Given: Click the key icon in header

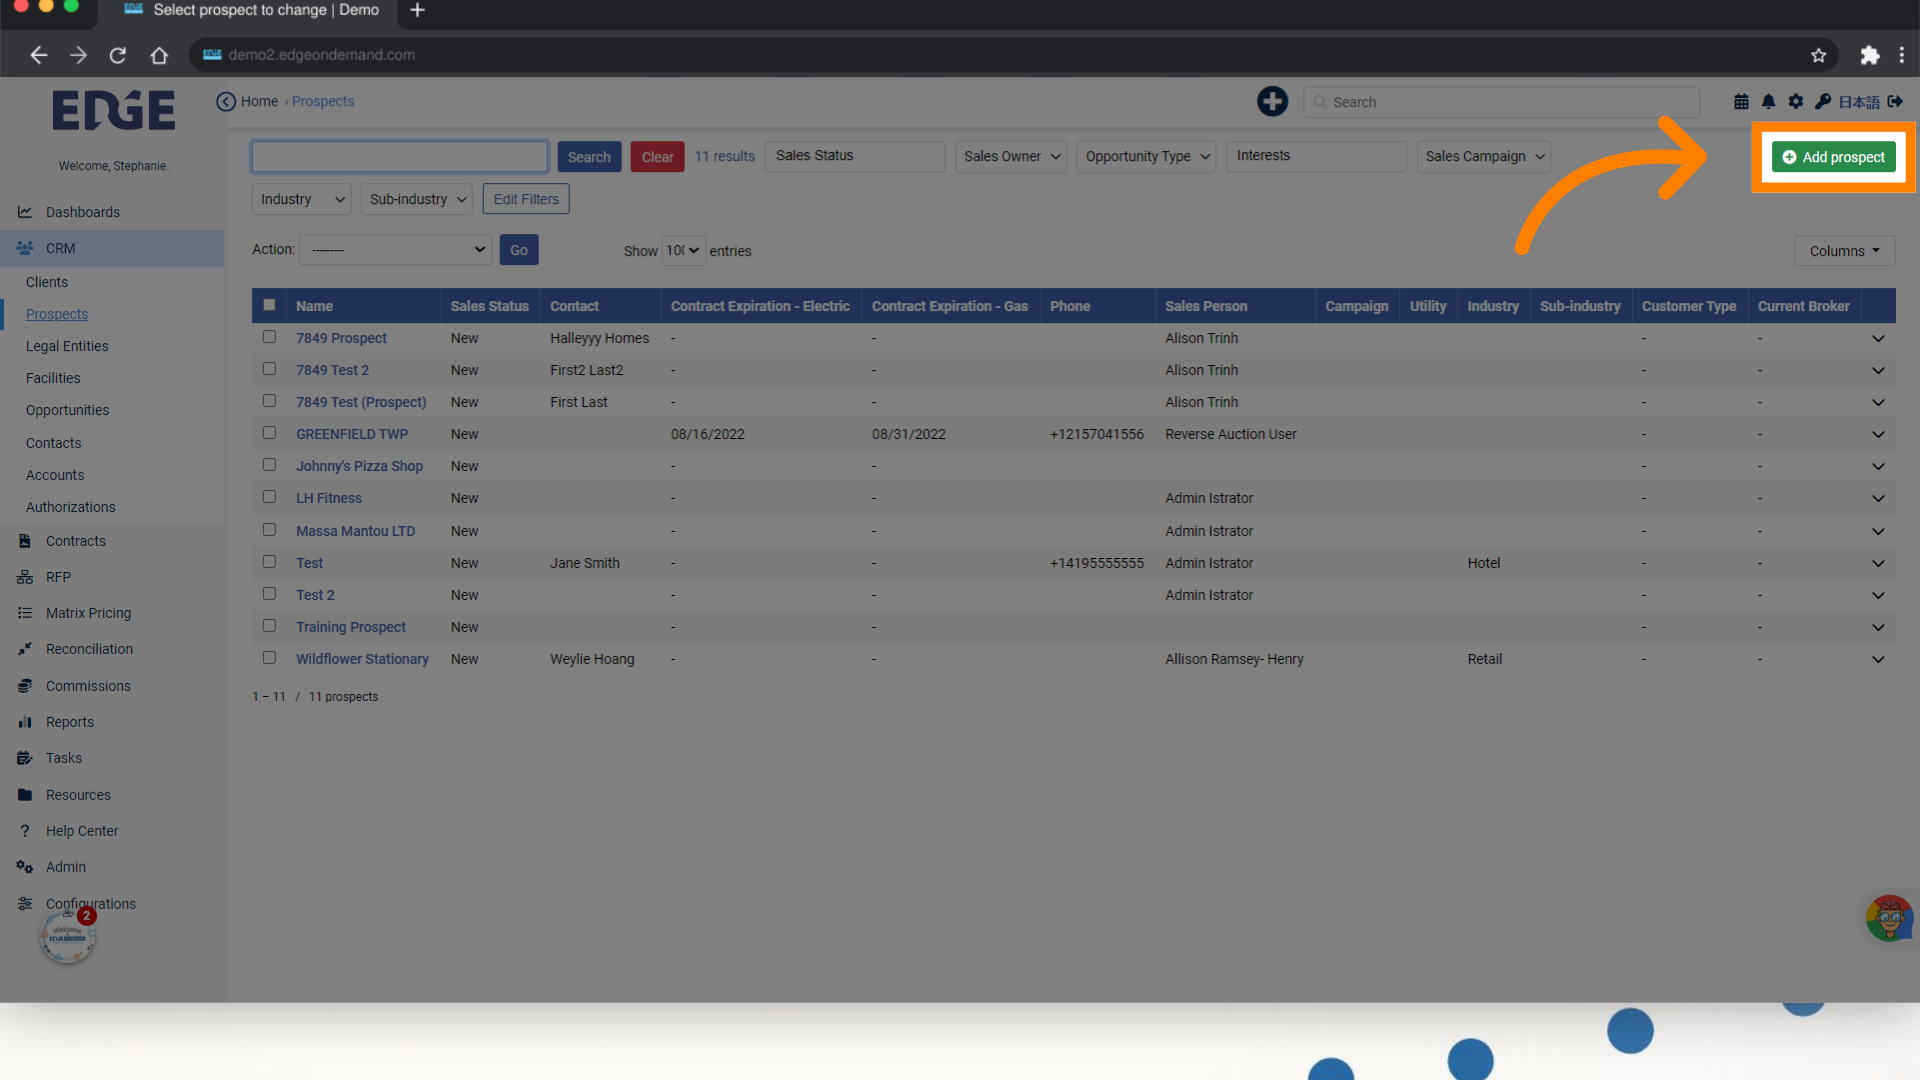Looking at the screenshot, I should (1823, 101).
